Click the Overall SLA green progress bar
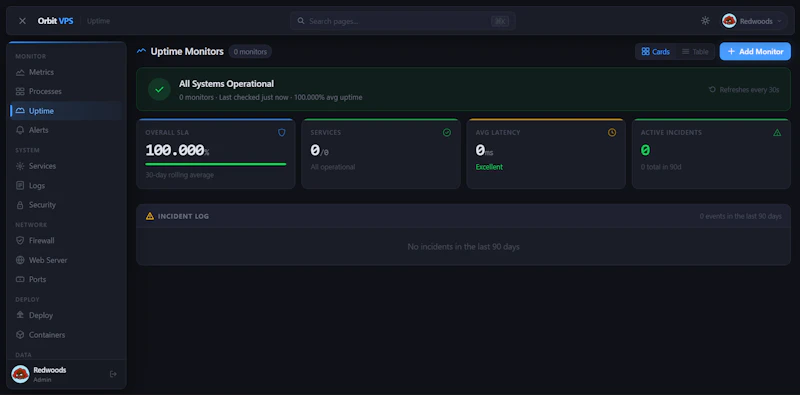This screenshot has width=800, height=395. click(216, 164)
